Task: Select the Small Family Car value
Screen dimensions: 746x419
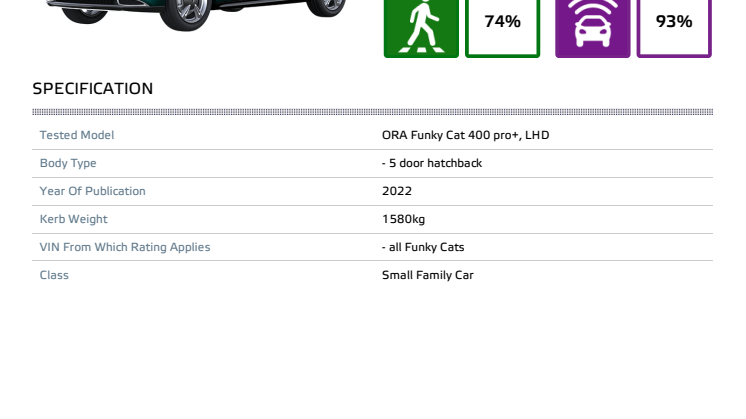Action: tap(428, 275)
